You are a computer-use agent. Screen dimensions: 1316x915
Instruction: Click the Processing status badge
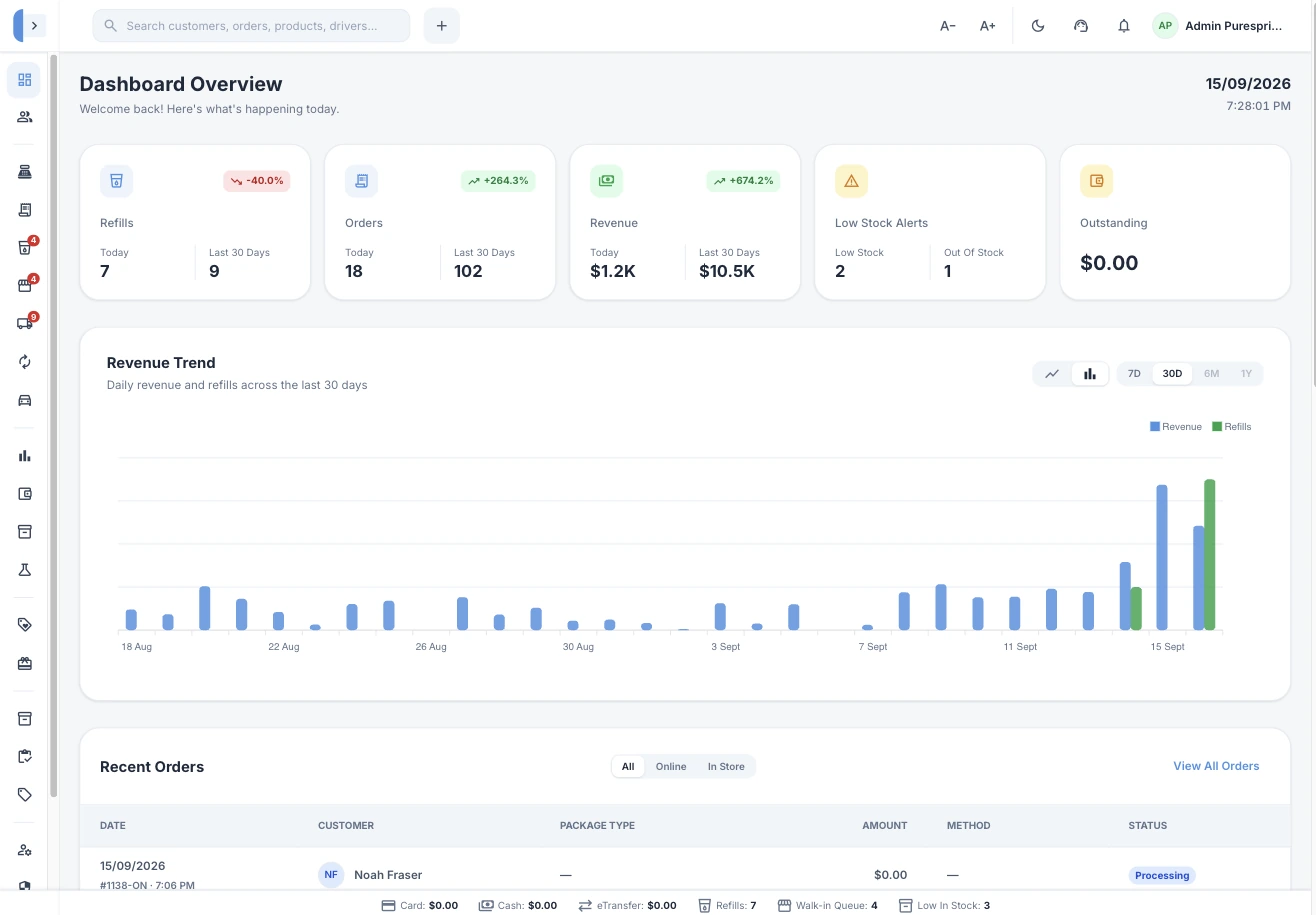click(x=1162, y=875)
